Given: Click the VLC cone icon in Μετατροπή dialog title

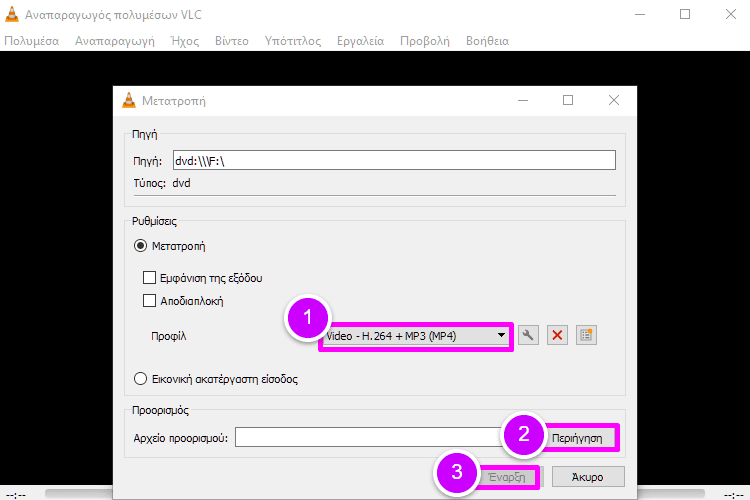Looking at the screenshot, I should point(129,100).
